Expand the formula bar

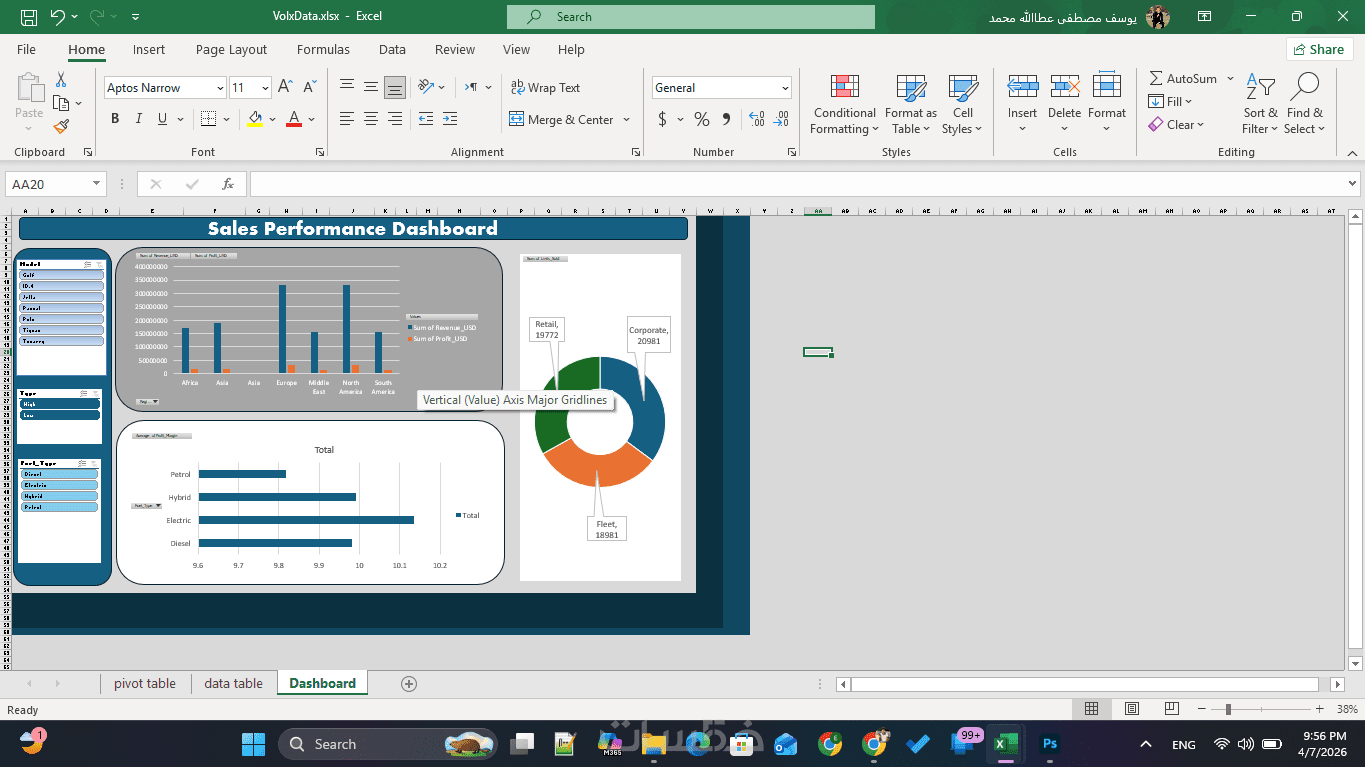pos(1353,184)
